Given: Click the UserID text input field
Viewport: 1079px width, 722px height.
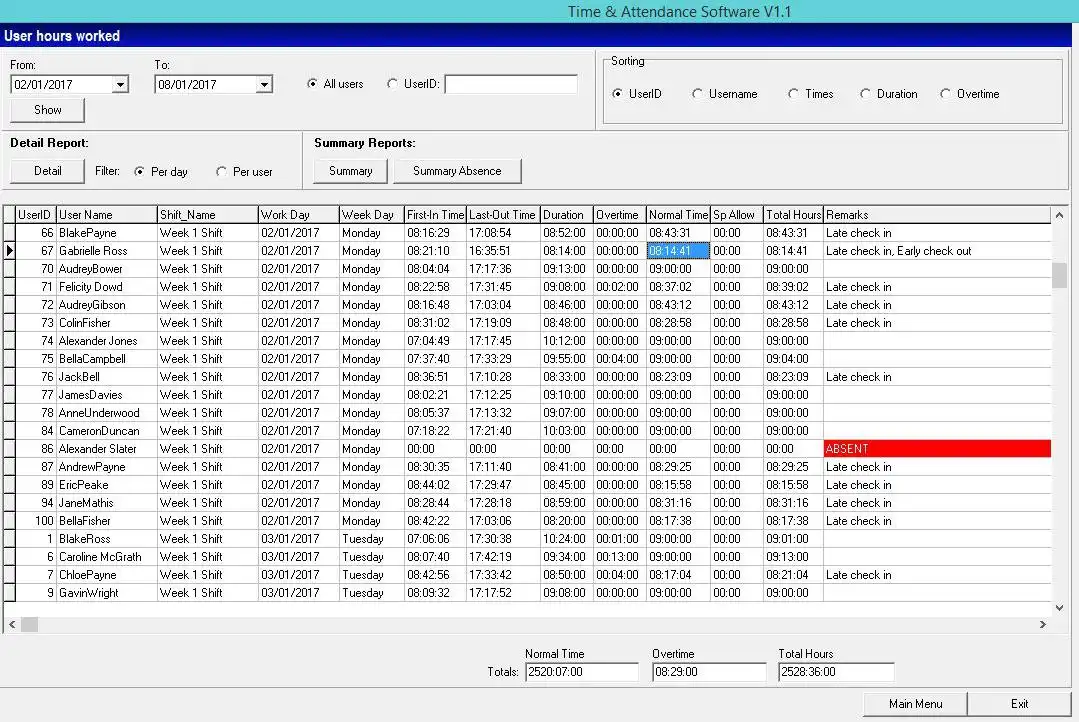Looking at the screenshot, I should click(x=511, y=84).
